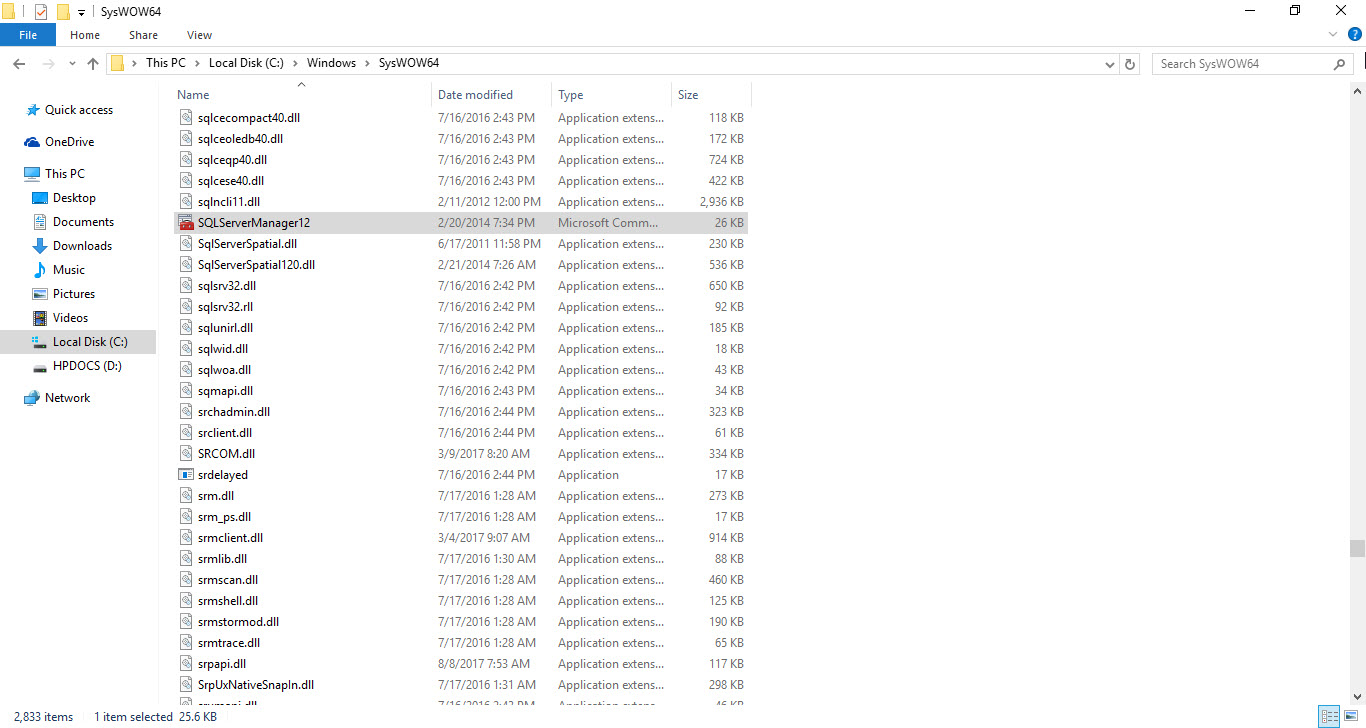Open the File menu tab
Screen dimensions: 1366x728
click(28, 35)
